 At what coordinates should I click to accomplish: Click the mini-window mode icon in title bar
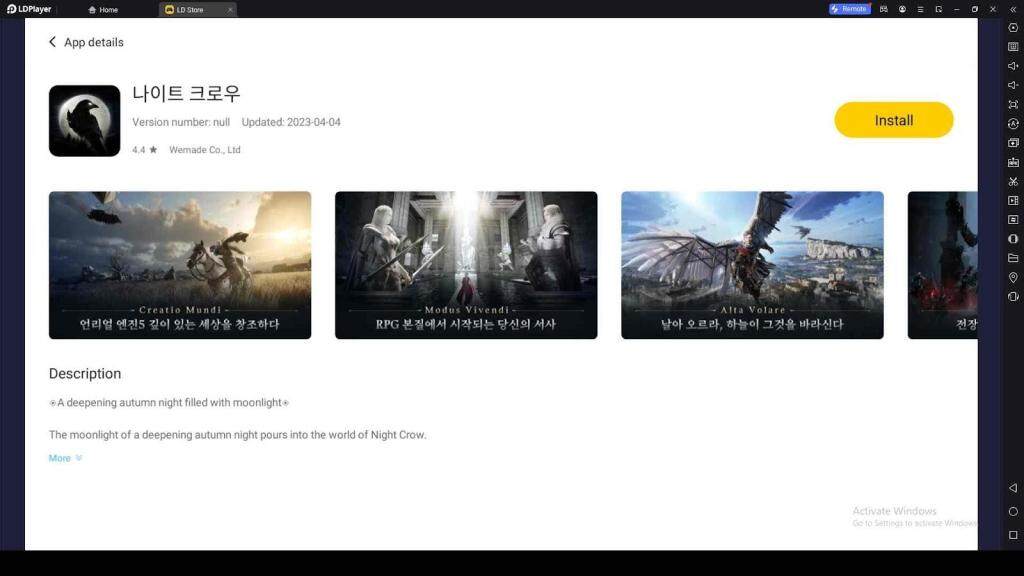pyautogui.click(x=938, y=9)
